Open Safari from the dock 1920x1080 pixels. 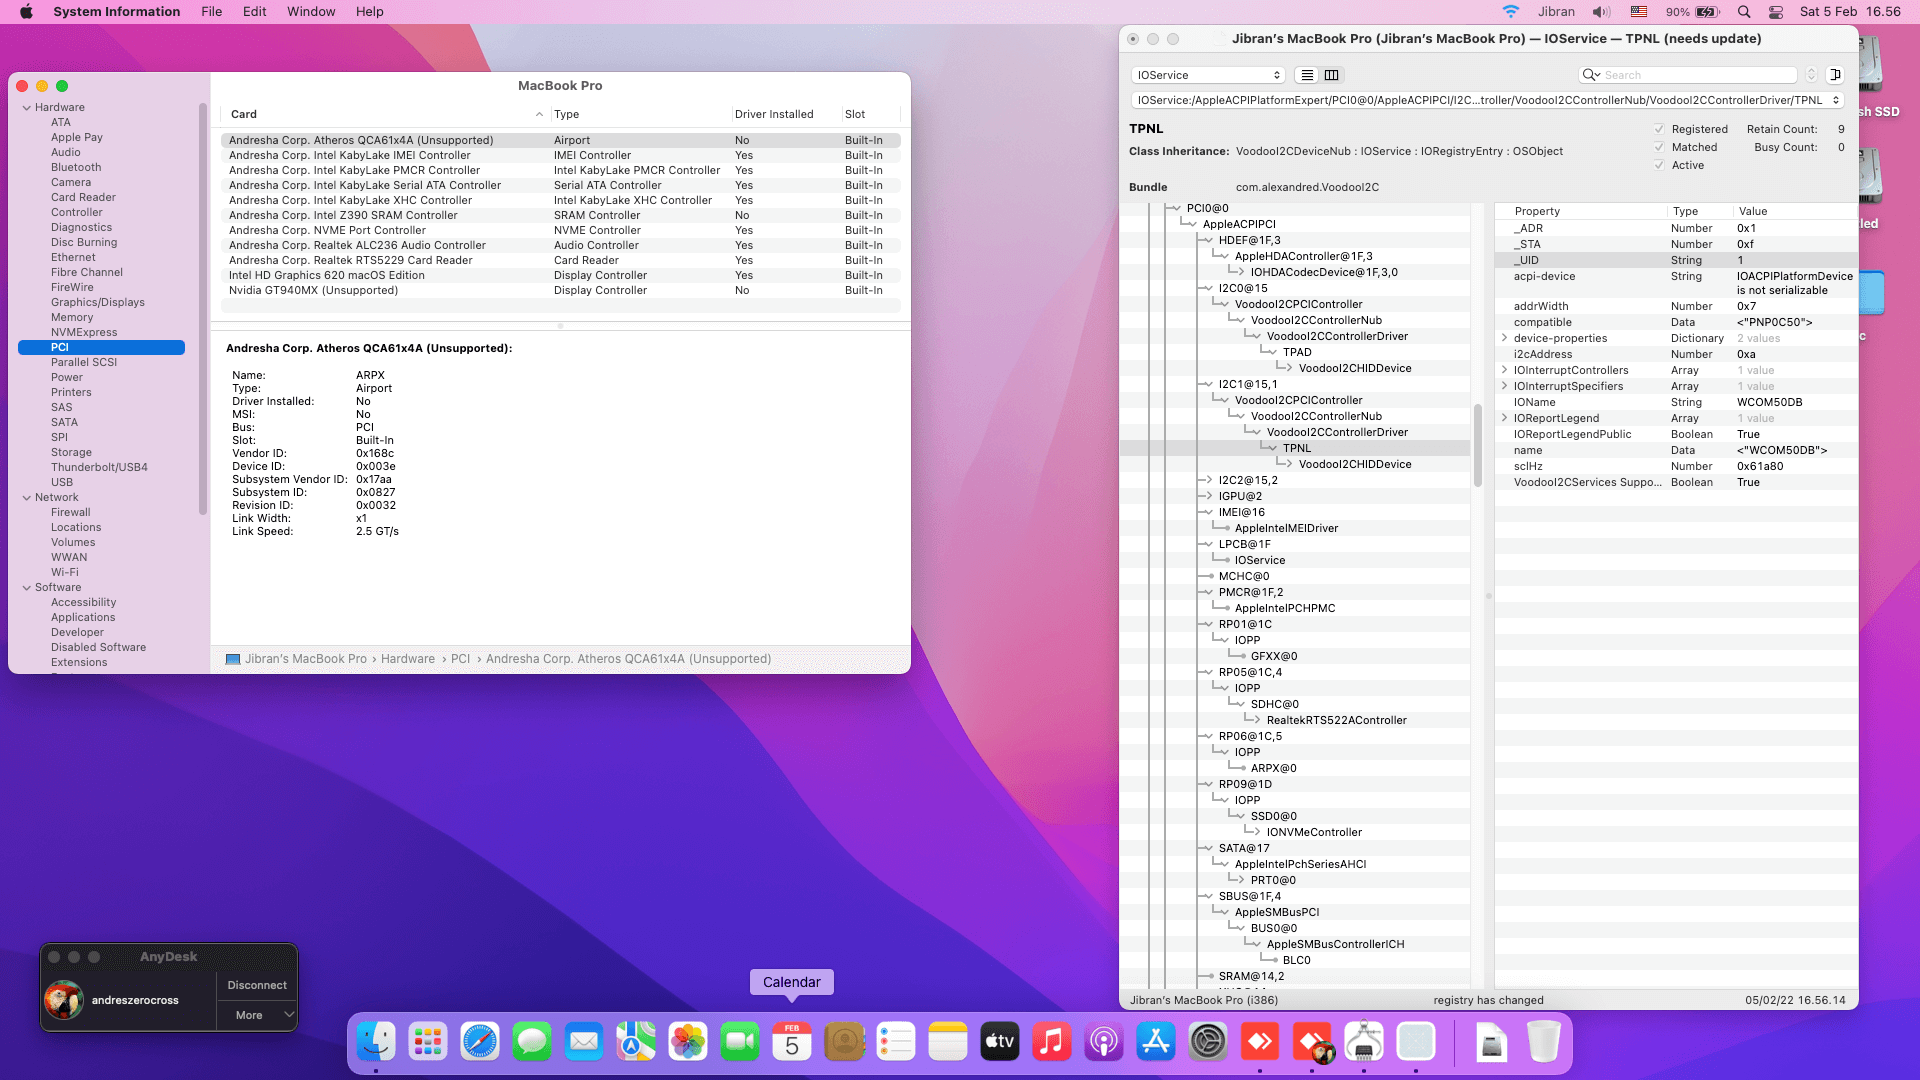click(480, 1043)
